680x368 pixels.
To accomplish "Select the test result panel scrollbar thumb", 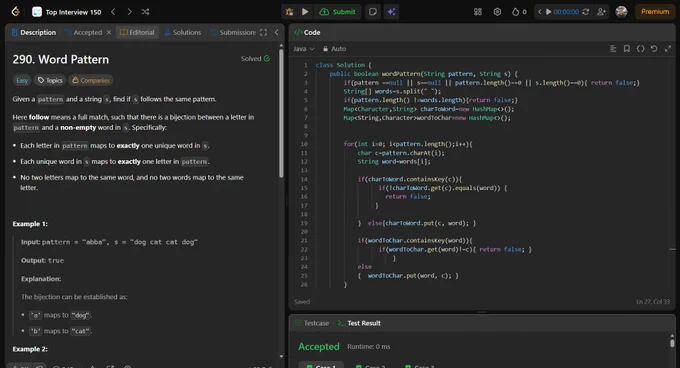I will coord(672,343).
